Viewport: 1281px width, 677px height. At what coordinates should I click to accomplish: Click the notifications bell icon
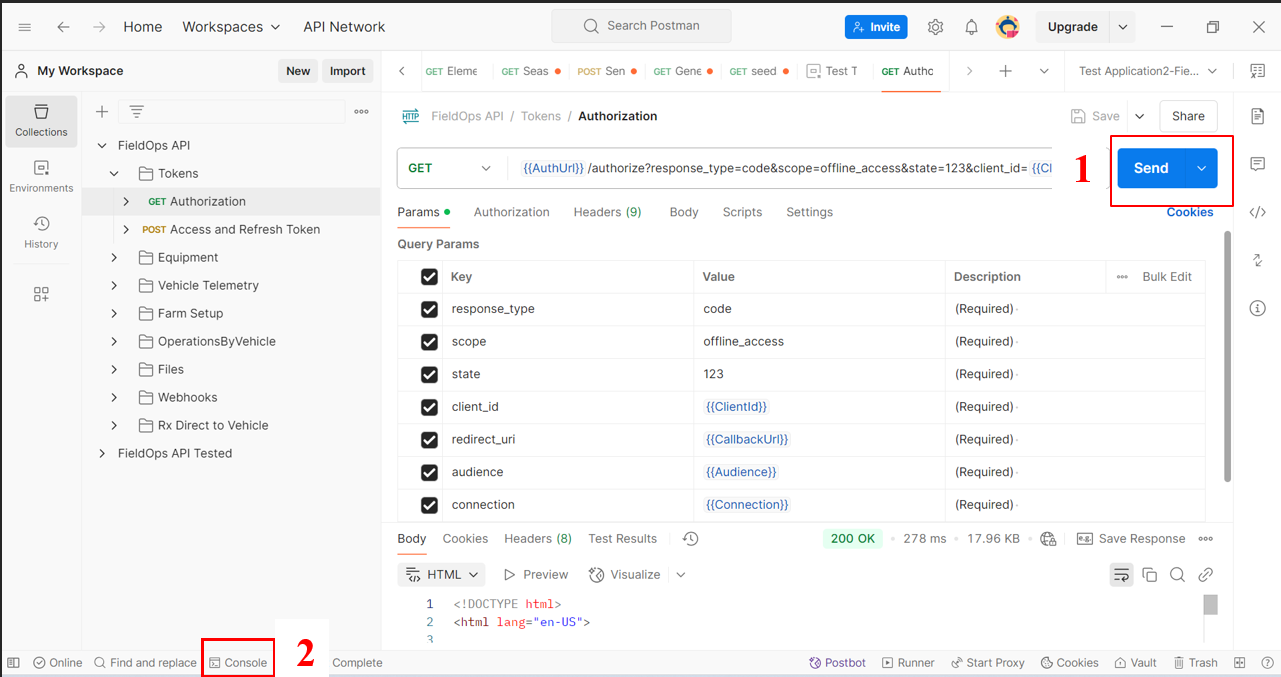pyautogui.click(x=971, y=27)
